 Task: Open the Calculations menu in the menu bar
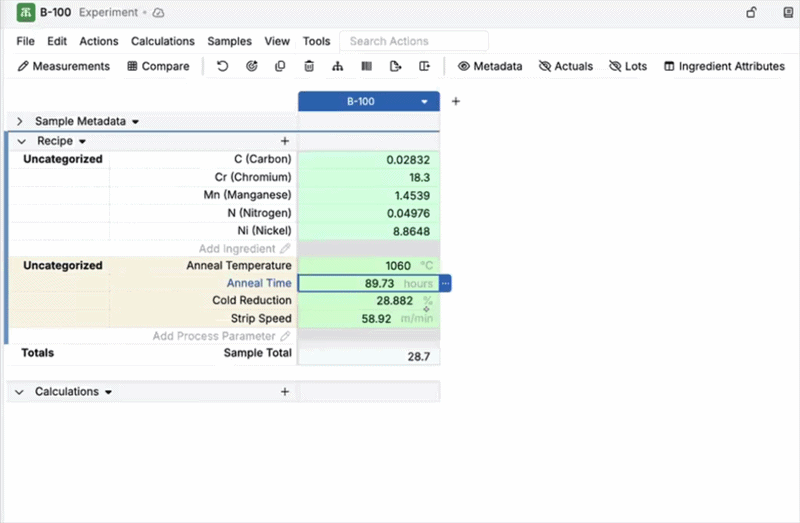(x=163, y=41)
